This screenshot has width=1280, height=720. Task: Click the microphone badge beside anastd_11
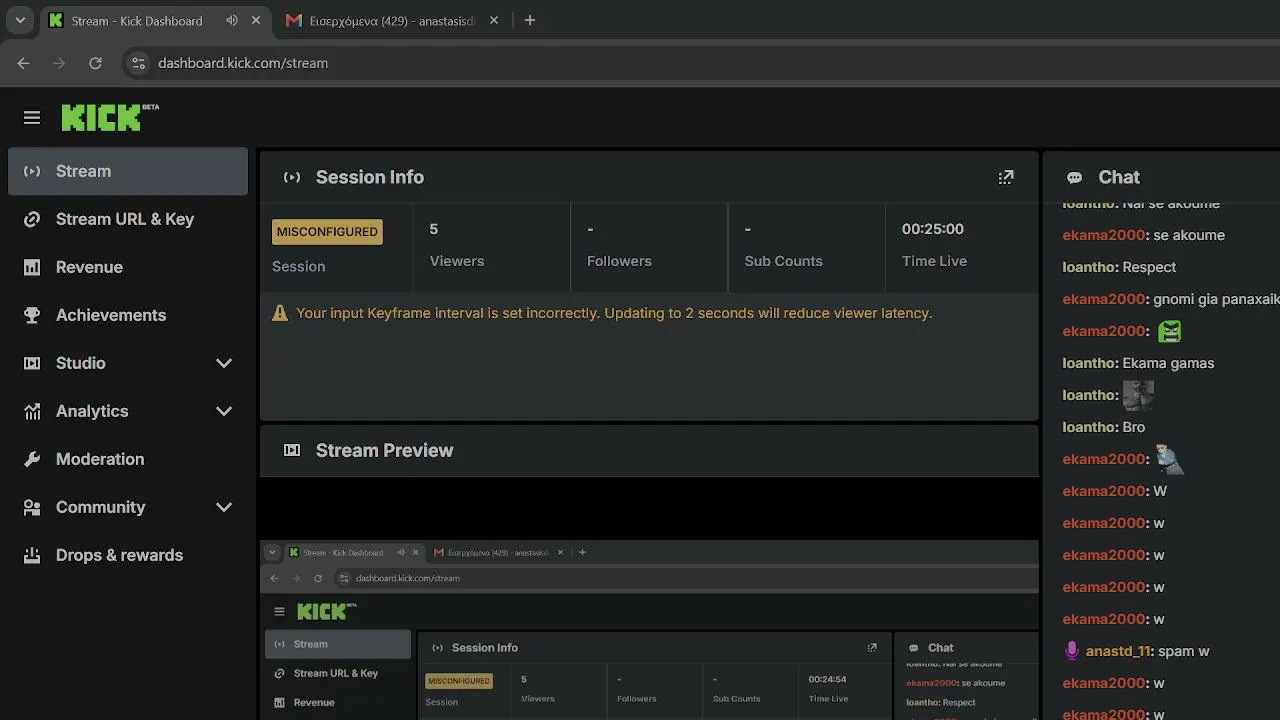(x=1072, y=651)
